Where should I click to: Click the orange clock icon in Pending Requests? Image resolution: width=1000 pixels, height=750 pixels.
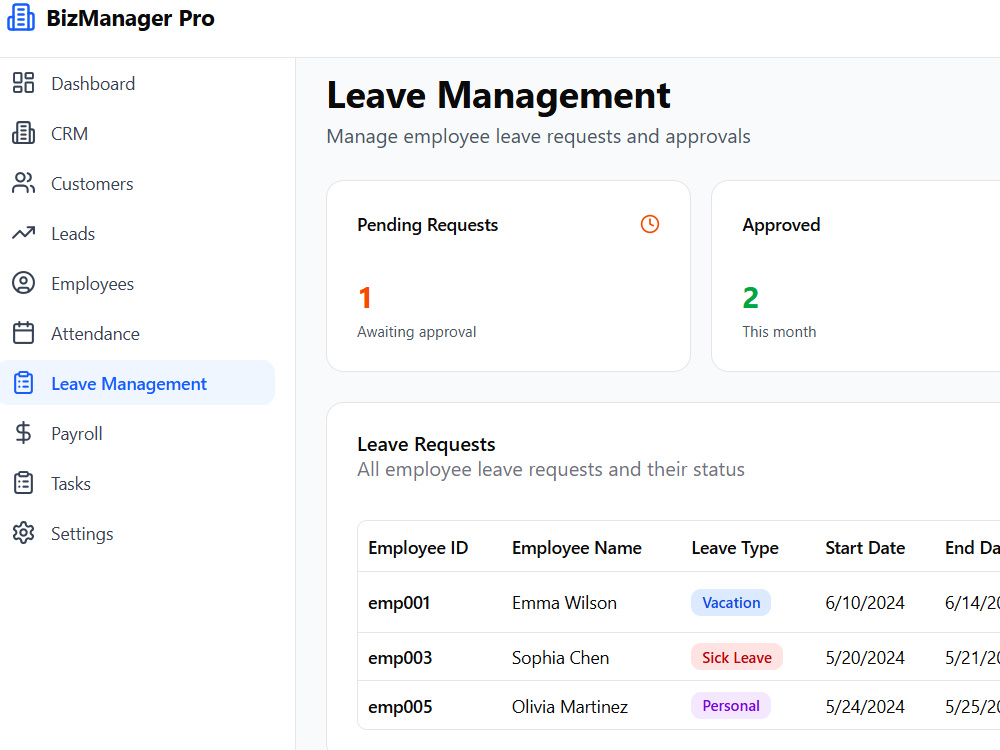[650, 224]
